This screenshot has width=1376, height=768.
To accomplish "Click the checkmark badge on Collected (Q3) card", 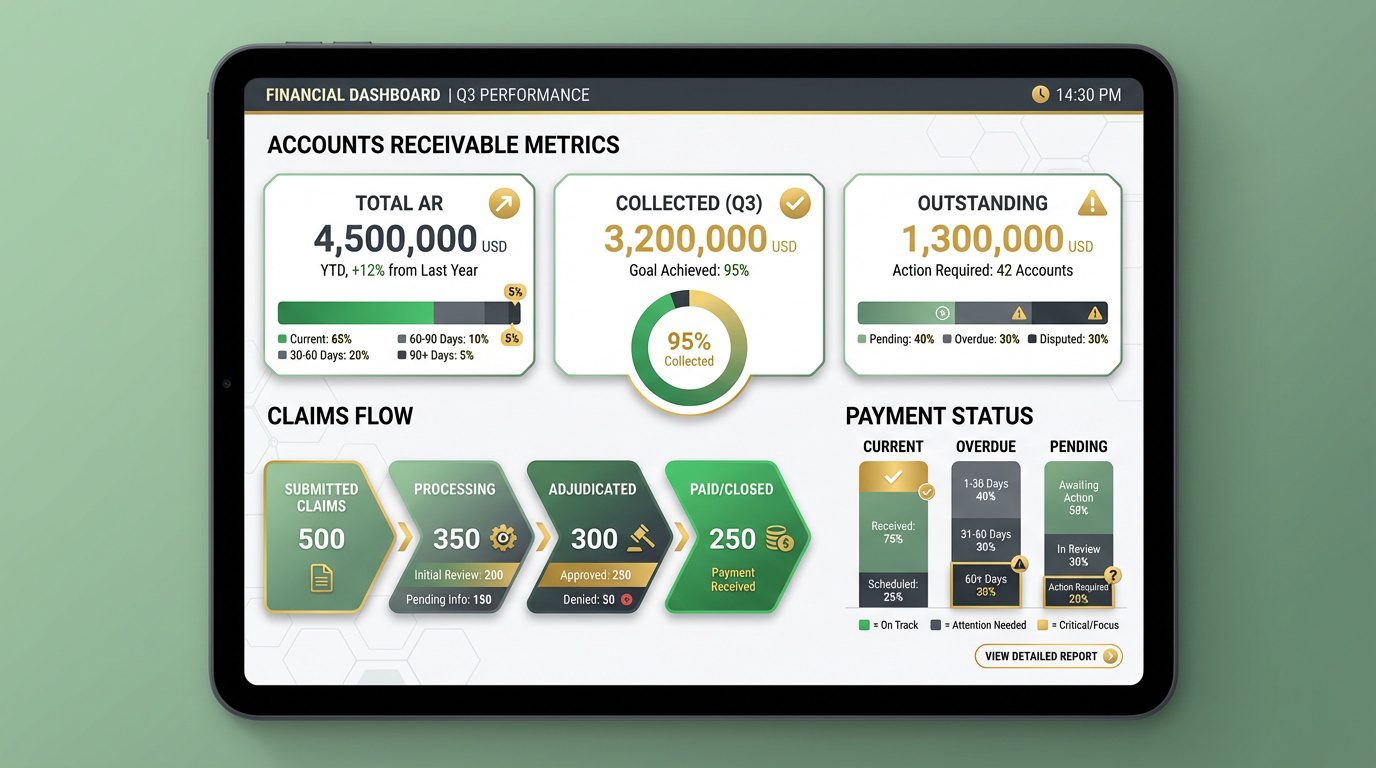I will coord(795,202).
